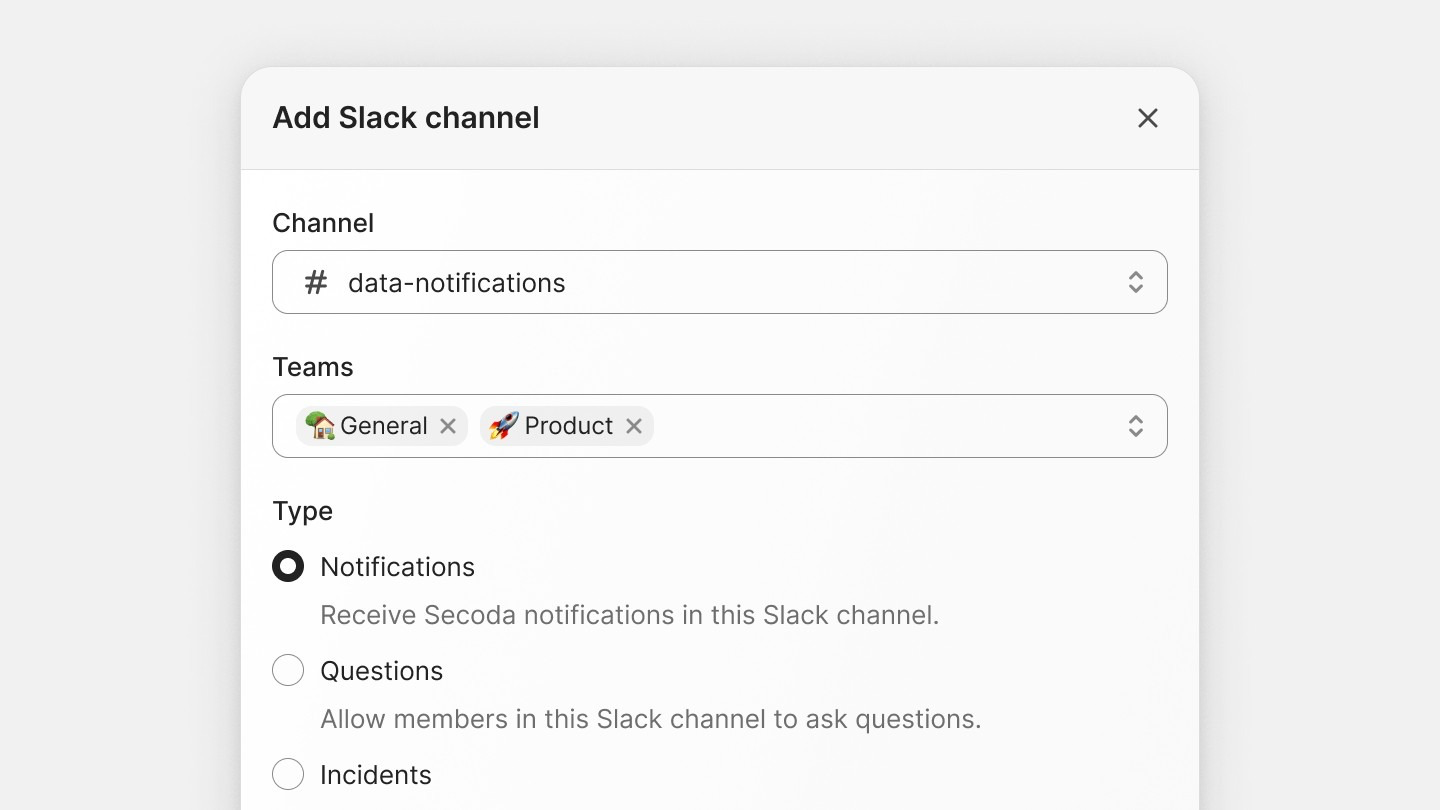Click the Incidents option label
This screenshot has width=1440, height=810.
pos(376,775)
